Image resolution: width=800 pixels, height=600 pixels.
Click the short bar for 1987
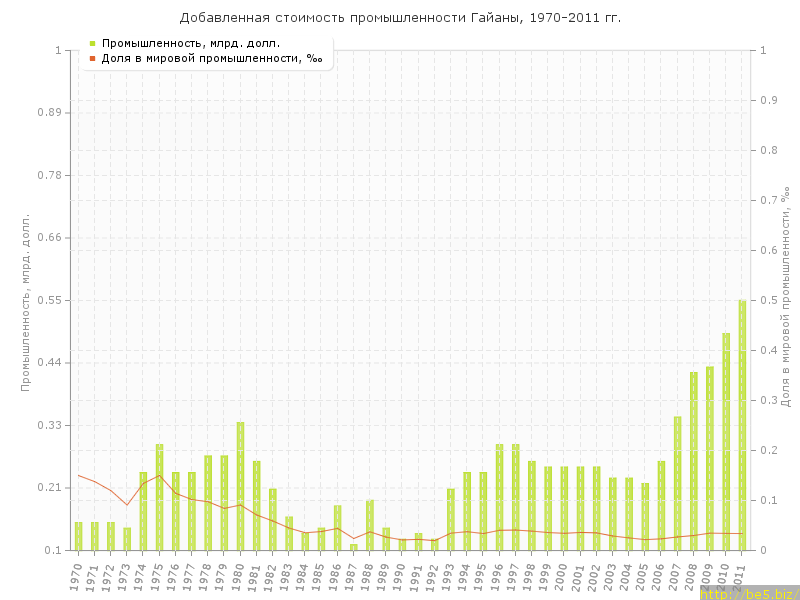click(353, 546)
